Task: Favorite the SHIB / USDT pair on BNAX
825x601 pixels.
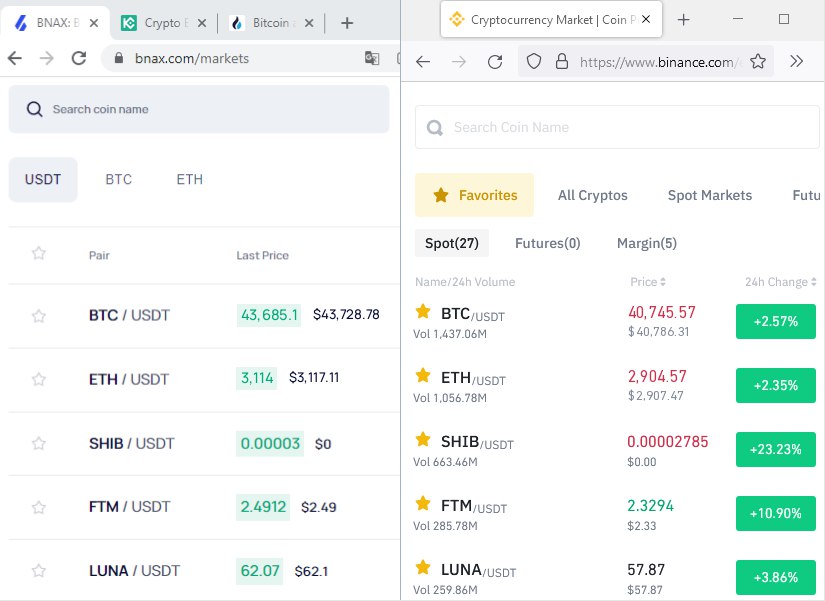Action: [38, 443]
